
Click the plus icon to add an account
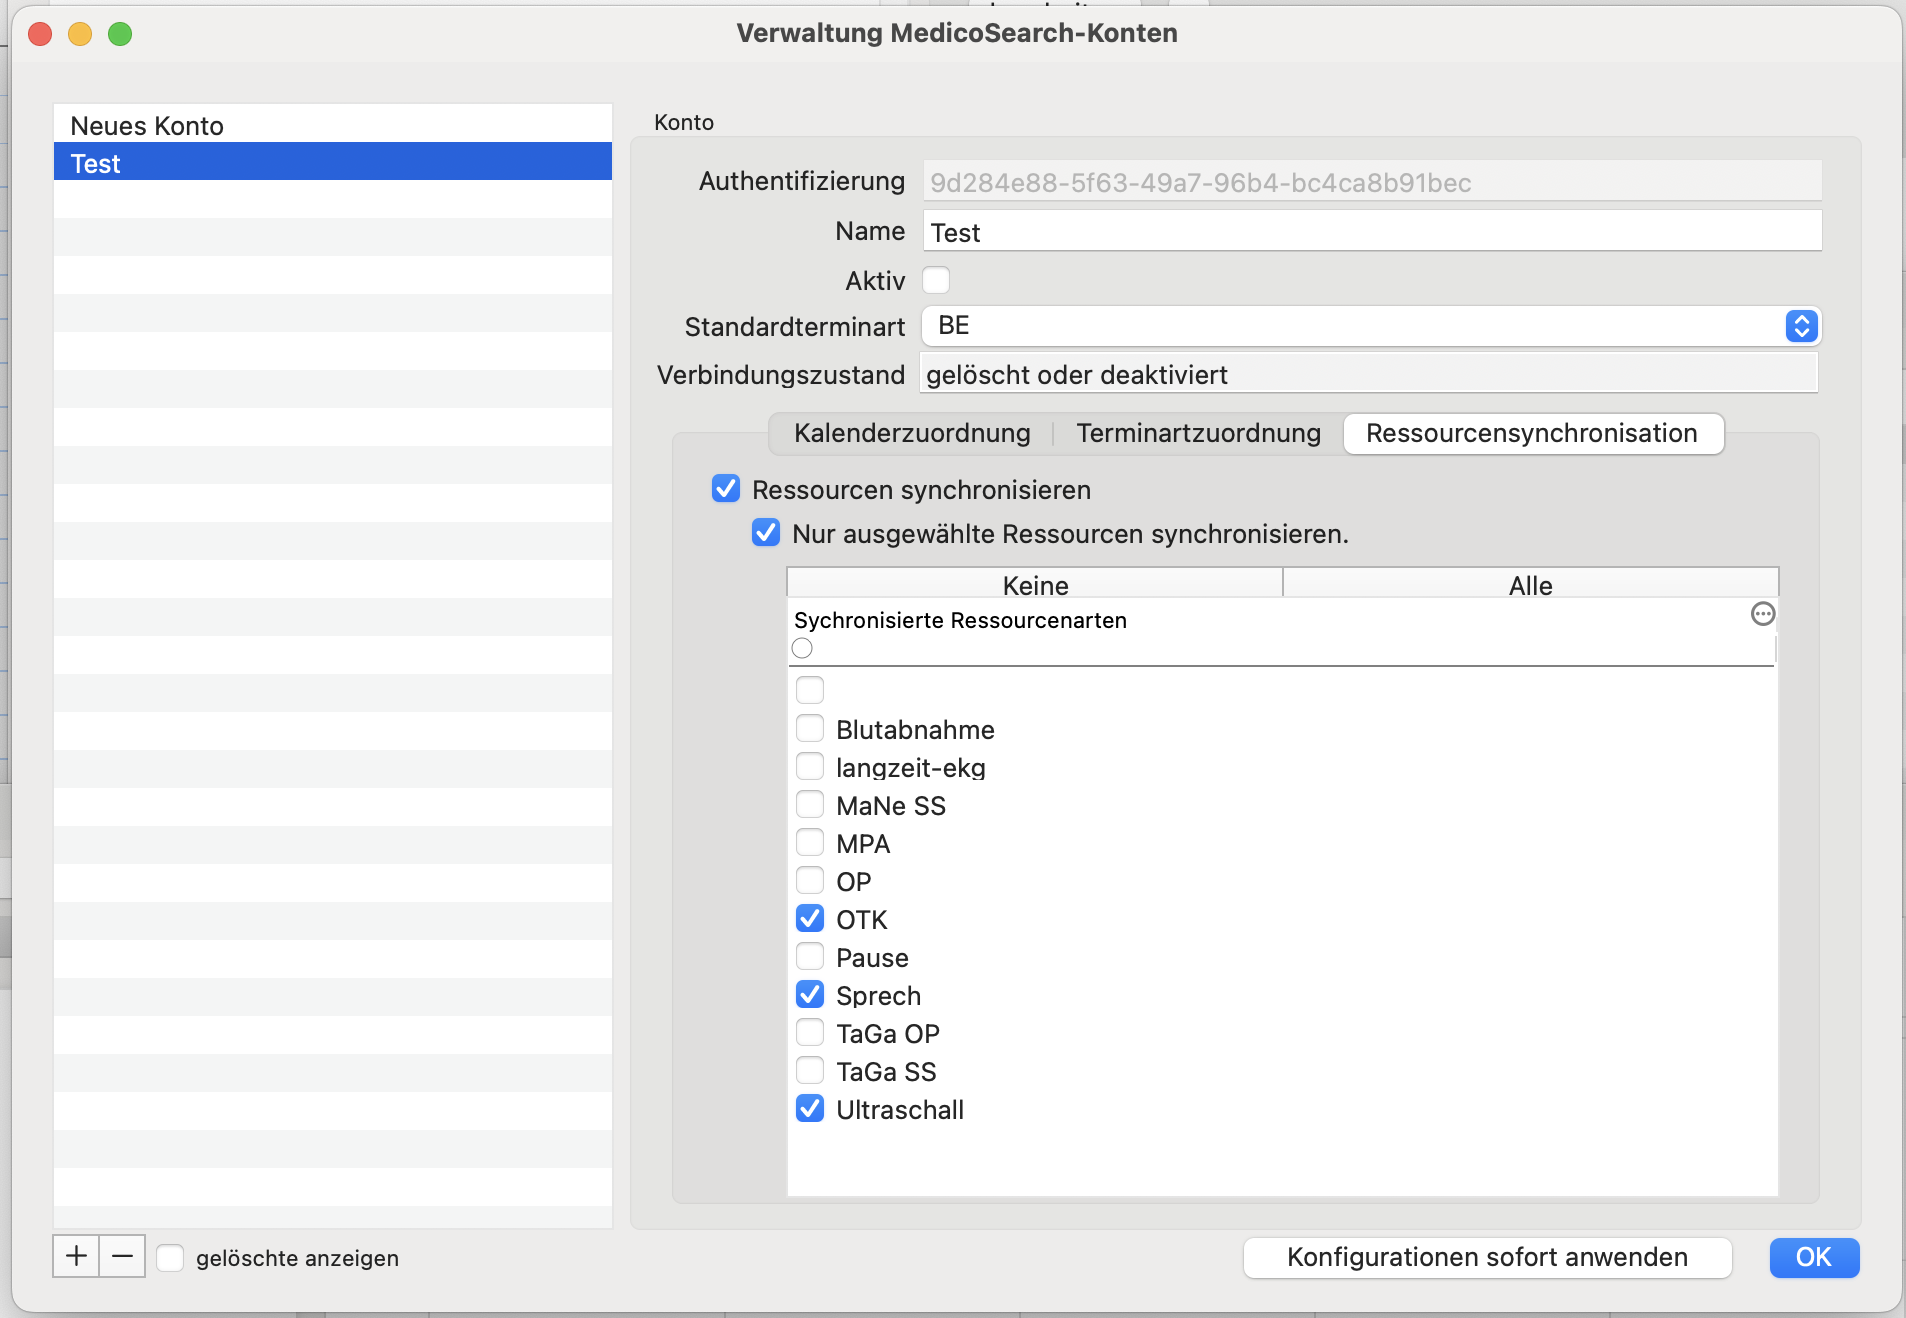point(76,1256)
